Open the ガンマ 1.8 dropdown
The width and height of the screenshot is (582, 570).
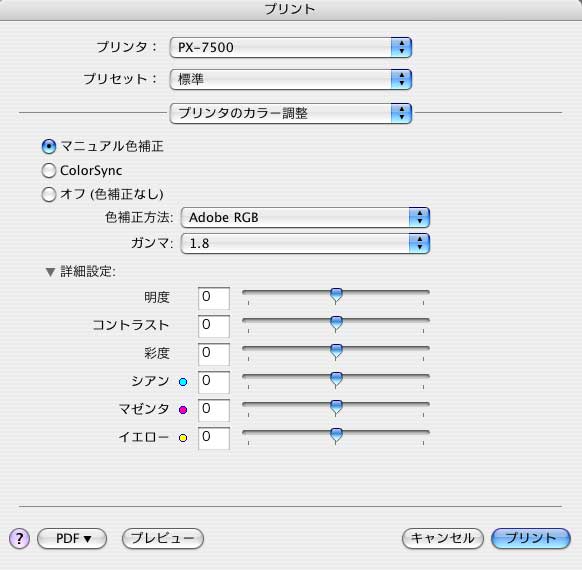[x=305, y=243]
